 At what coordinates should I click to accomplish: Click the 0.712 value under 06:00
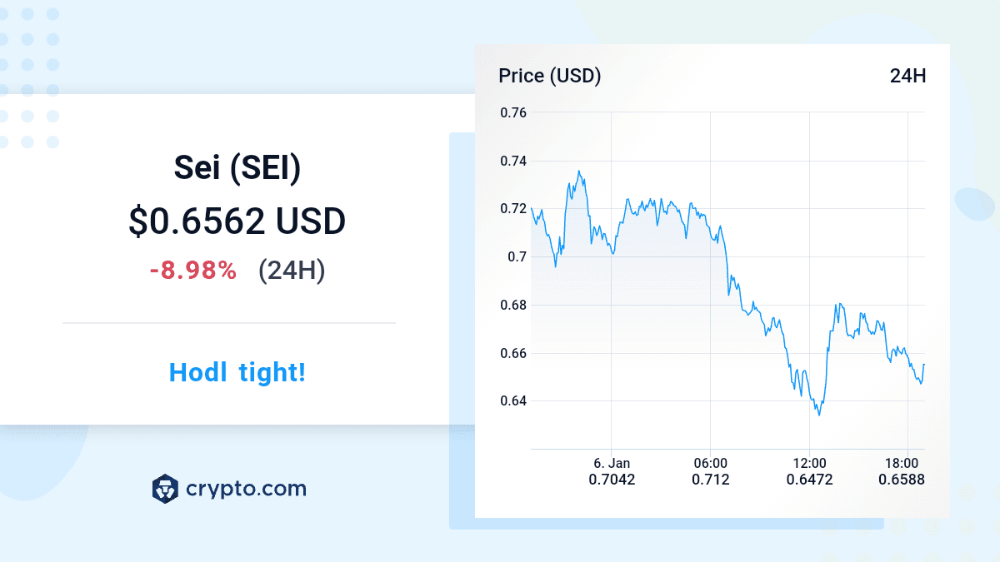pyautogui.click(x=710, y=480)
